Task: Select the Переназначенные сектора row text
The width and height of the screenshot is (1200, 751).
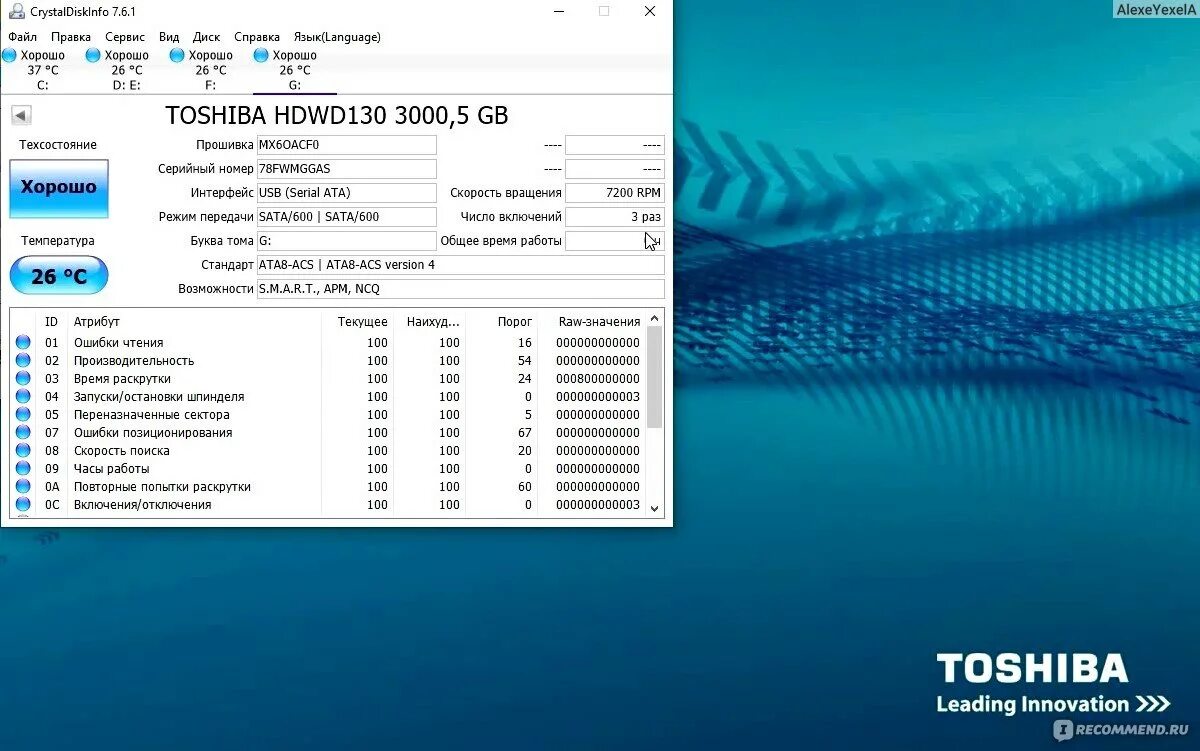Action: pos(151,415)
